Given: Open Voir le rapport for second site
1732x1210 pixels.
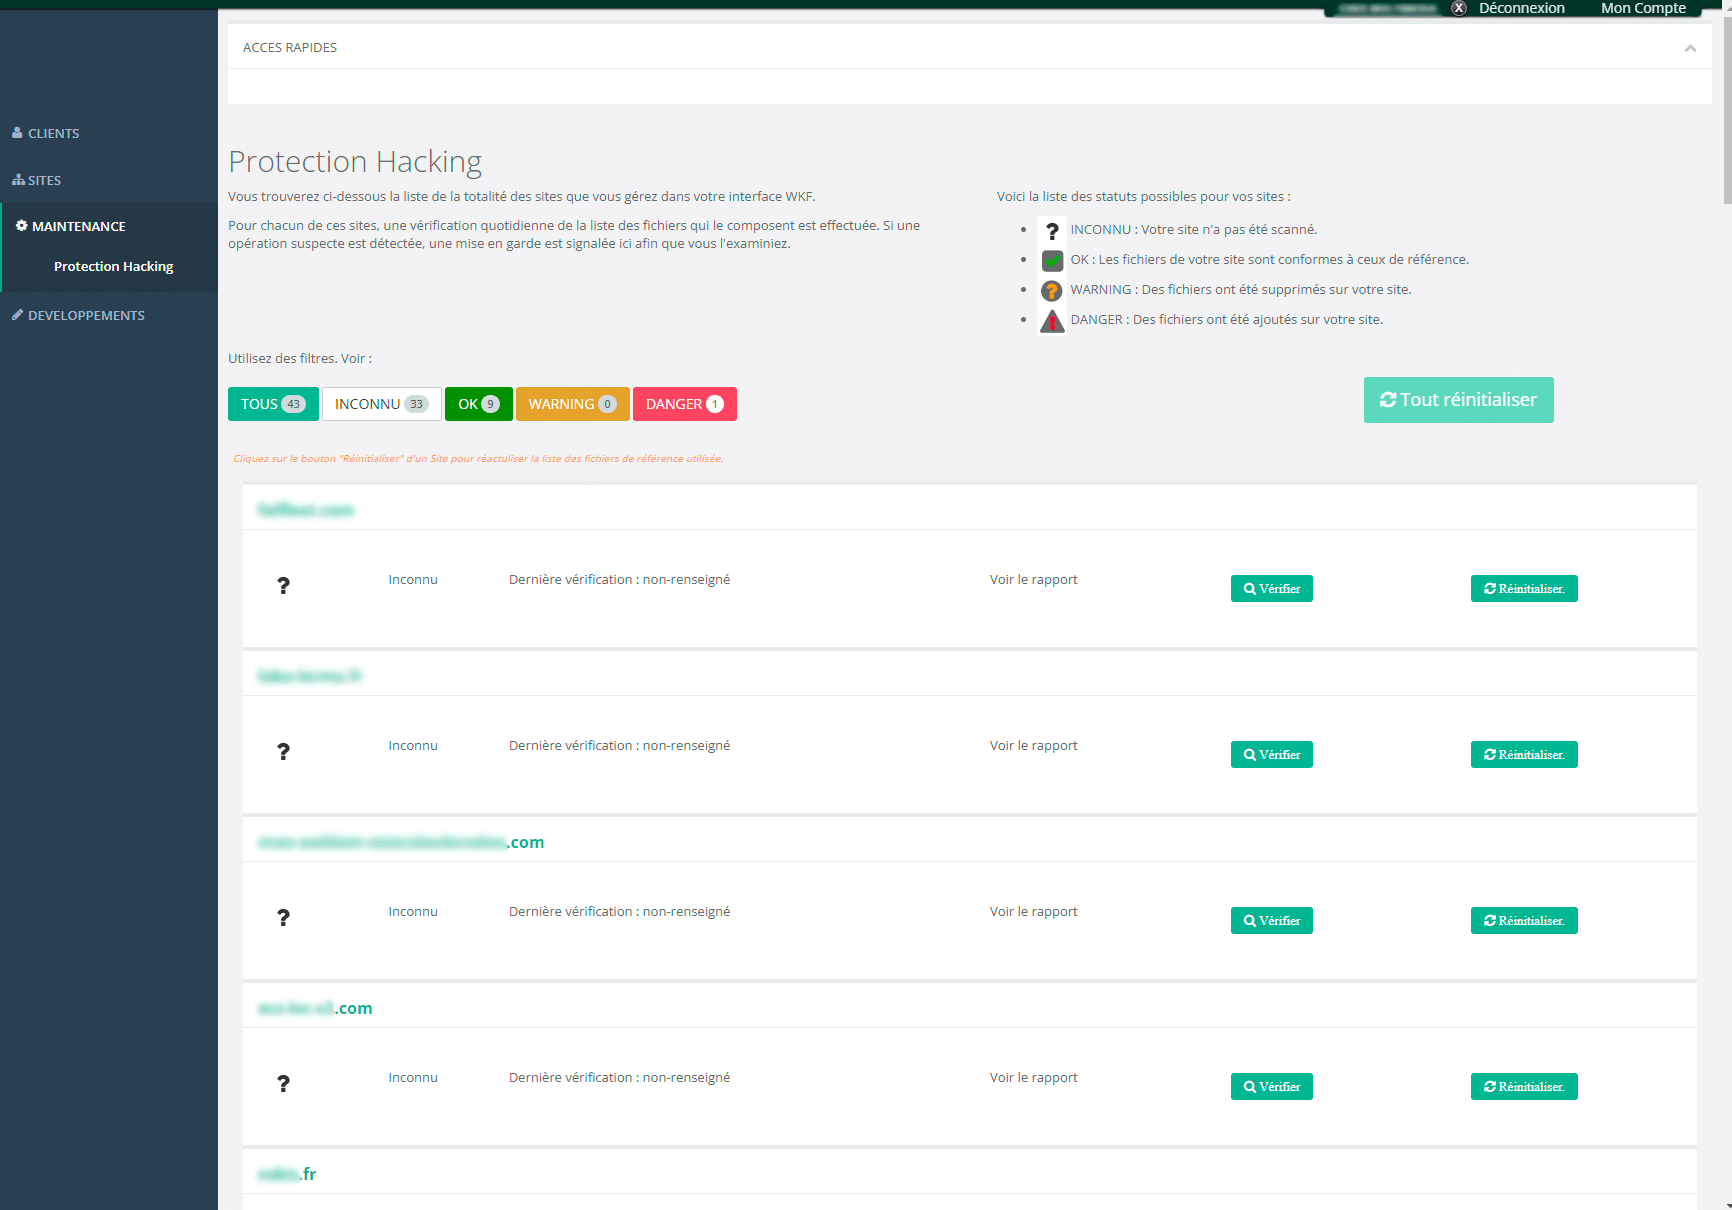Looking at the screenshot, I should [1033, 746].
